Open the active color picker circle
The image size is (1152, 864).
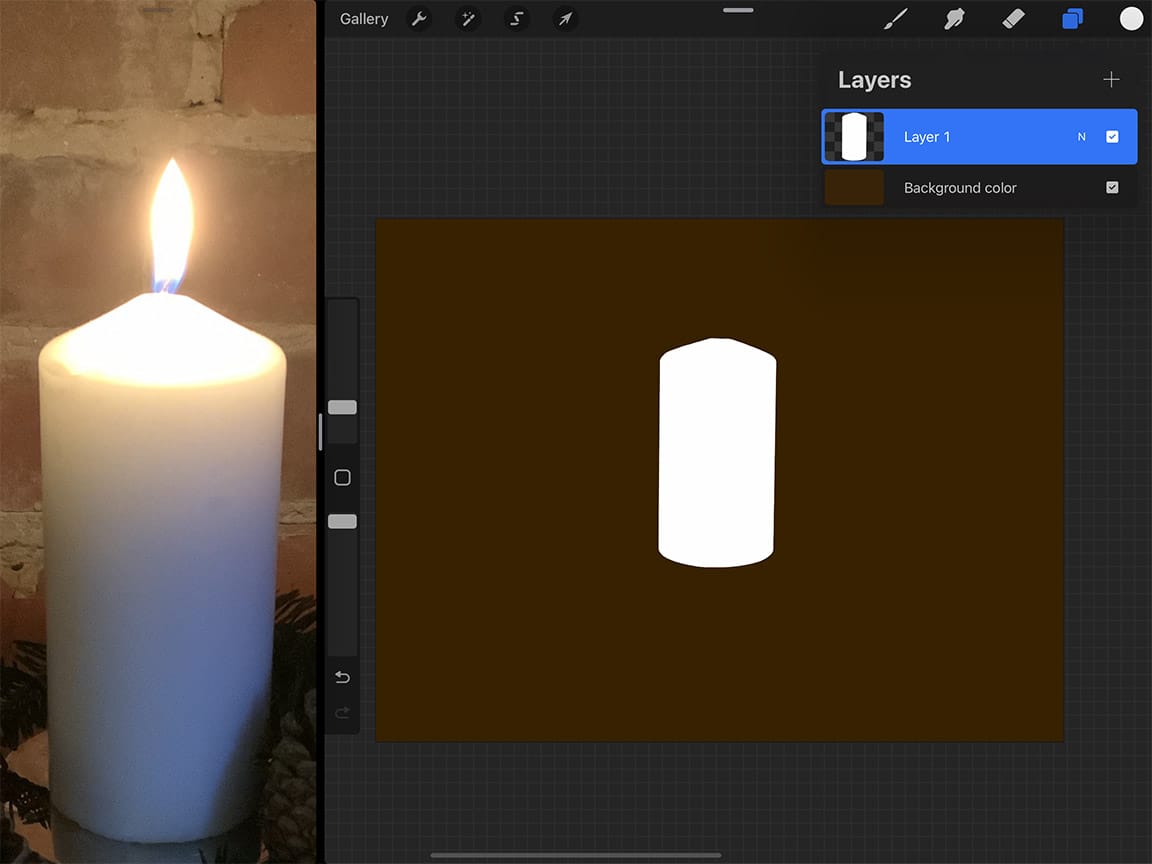[1130, 18]
